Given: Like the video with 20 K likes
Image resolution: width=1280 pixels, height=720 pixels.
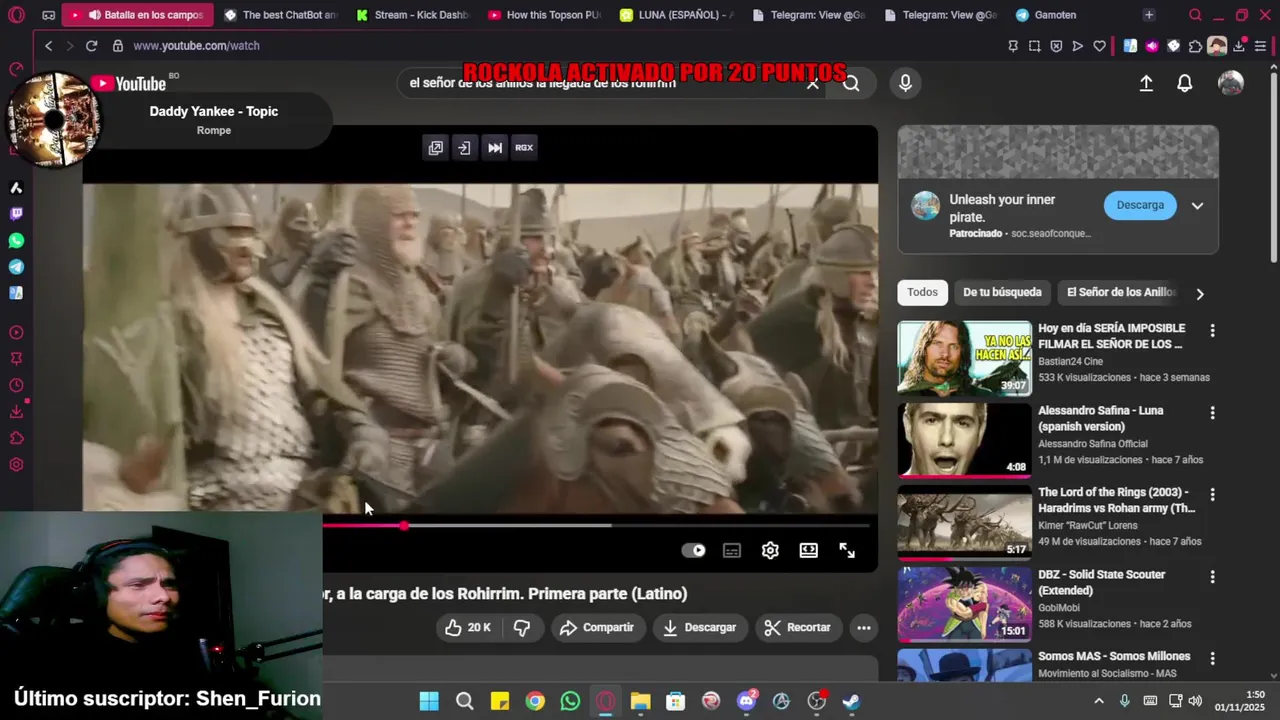Looking at the screenshot, I should pos(468,628).
